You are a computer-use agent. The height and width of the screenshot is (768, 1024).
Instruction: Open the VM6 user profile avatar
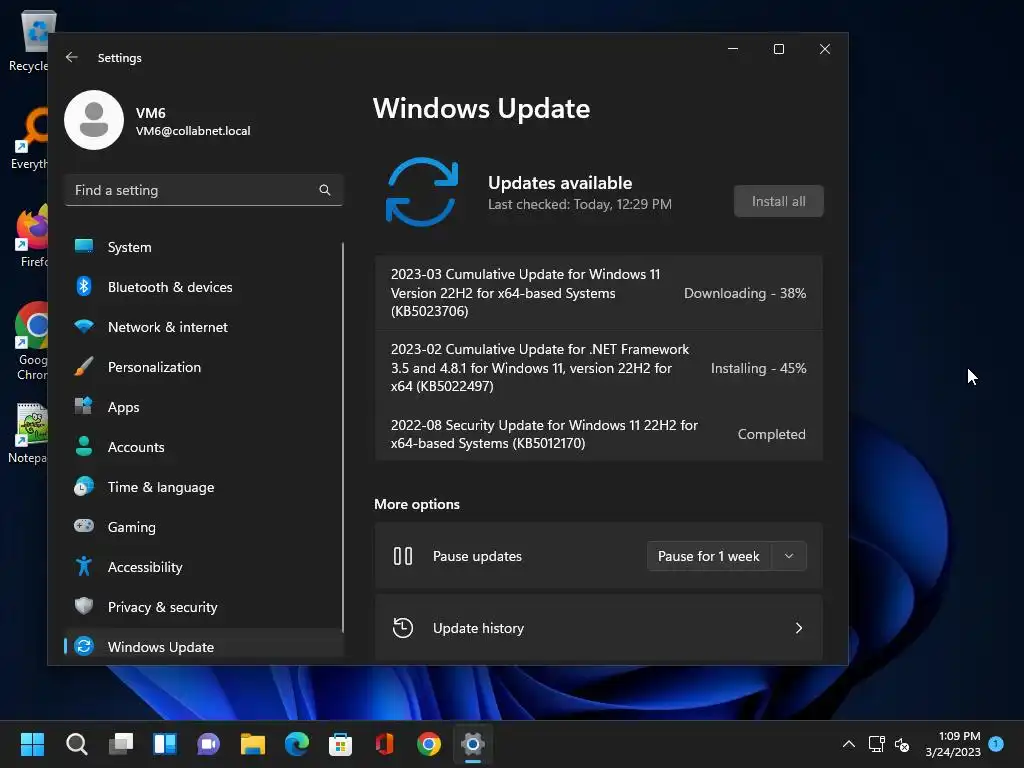click(x=94, y=120)
